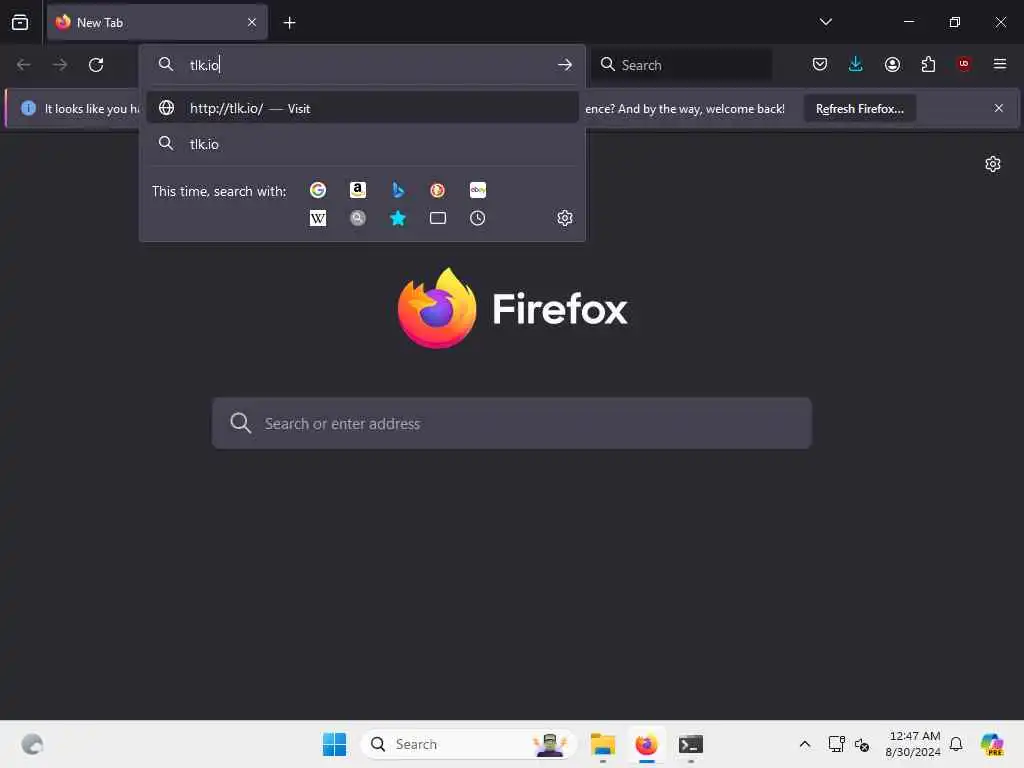Open the Windows Start menu

pyautogui.click(x=334, y=744)
